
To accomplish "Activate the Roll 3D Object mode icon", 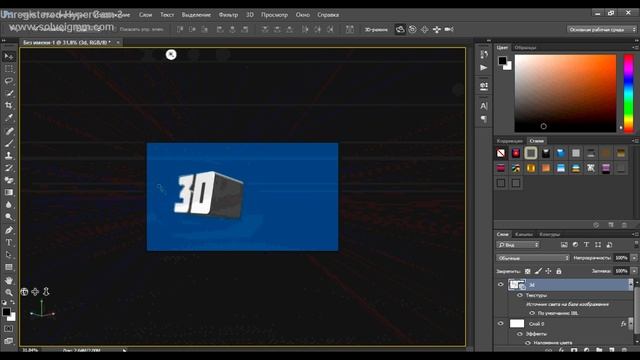I will pyautogui.click(x=412, y=29).
